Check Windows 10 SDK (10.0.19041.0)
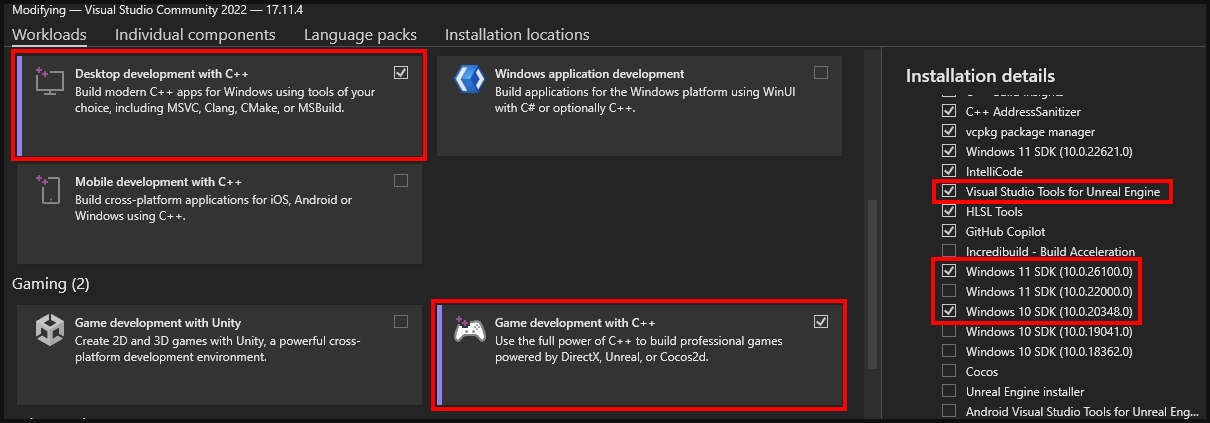The height and width of the screenshot is (423, 1210). tap(949, 332)
